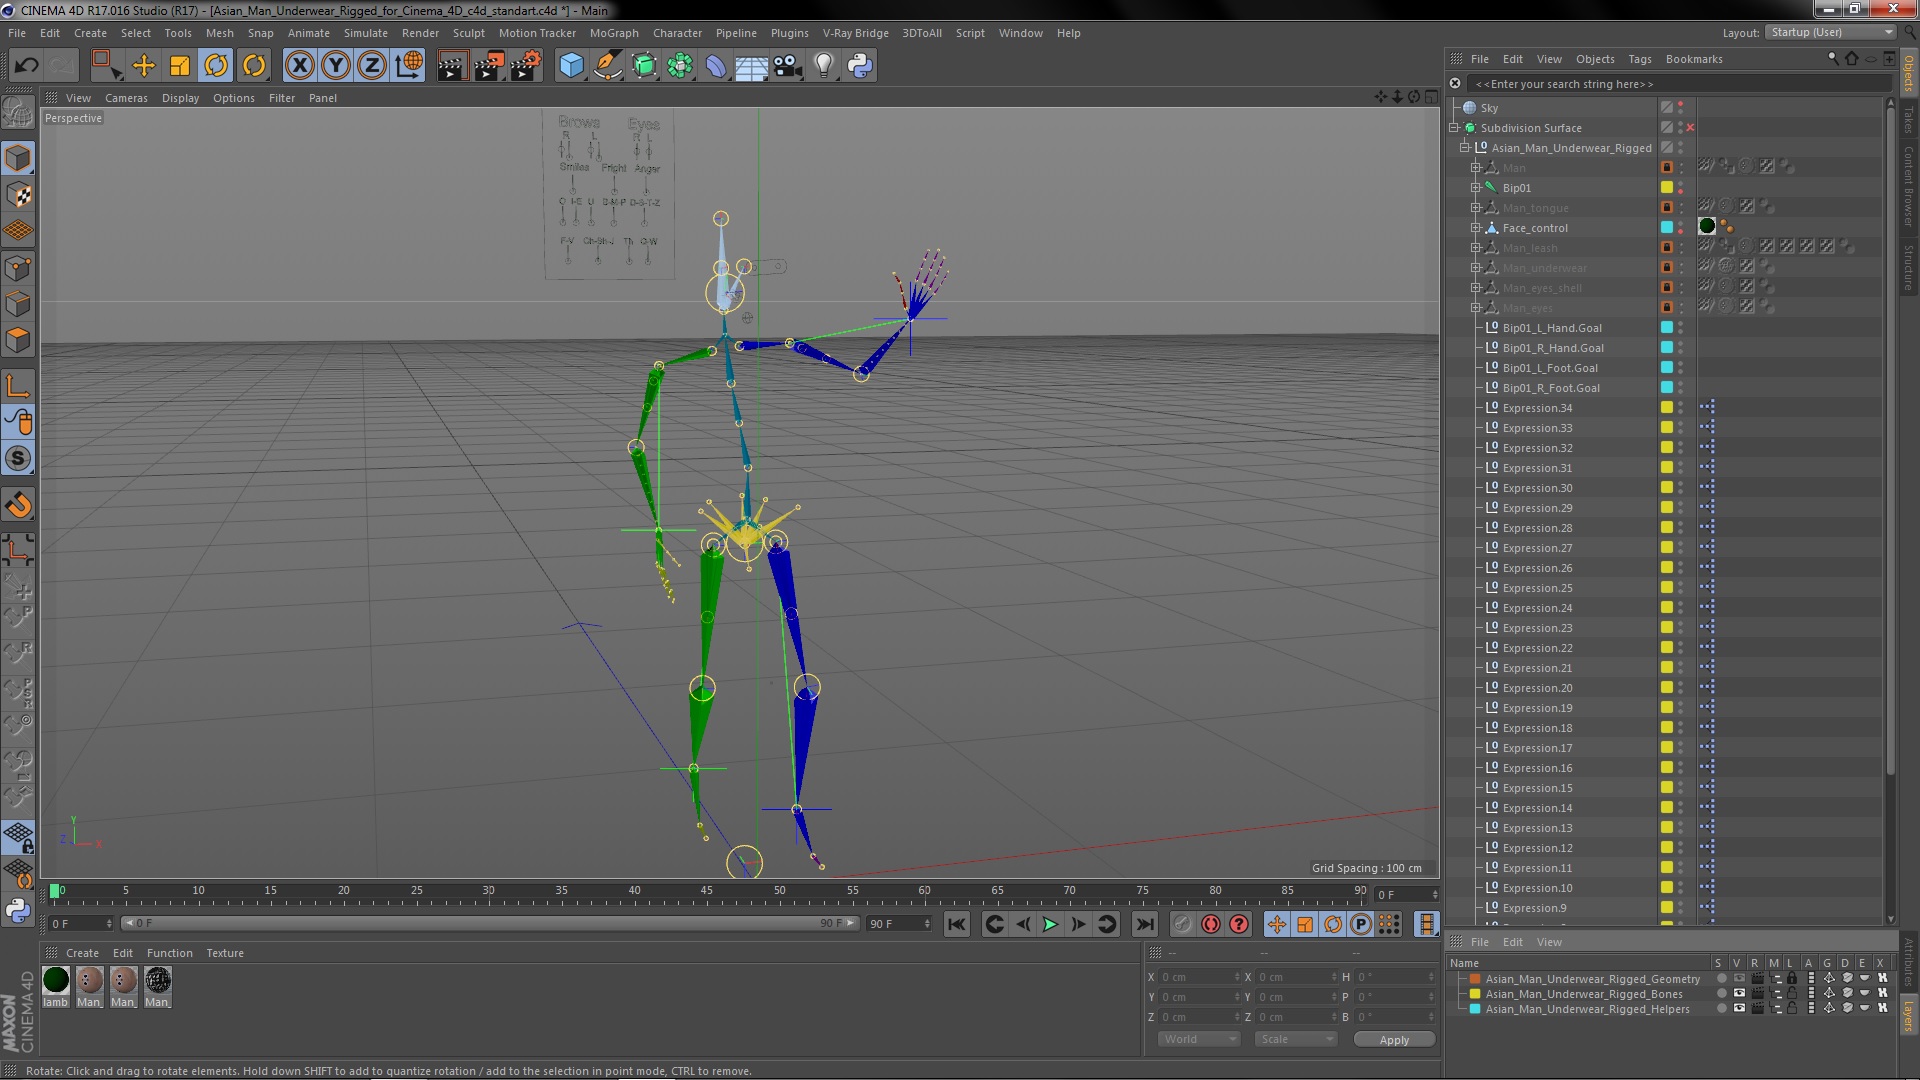The width and height of the screenshot is (1920, 1080).
Task: Select the Scale tool
Action: [x=180, y=66]
